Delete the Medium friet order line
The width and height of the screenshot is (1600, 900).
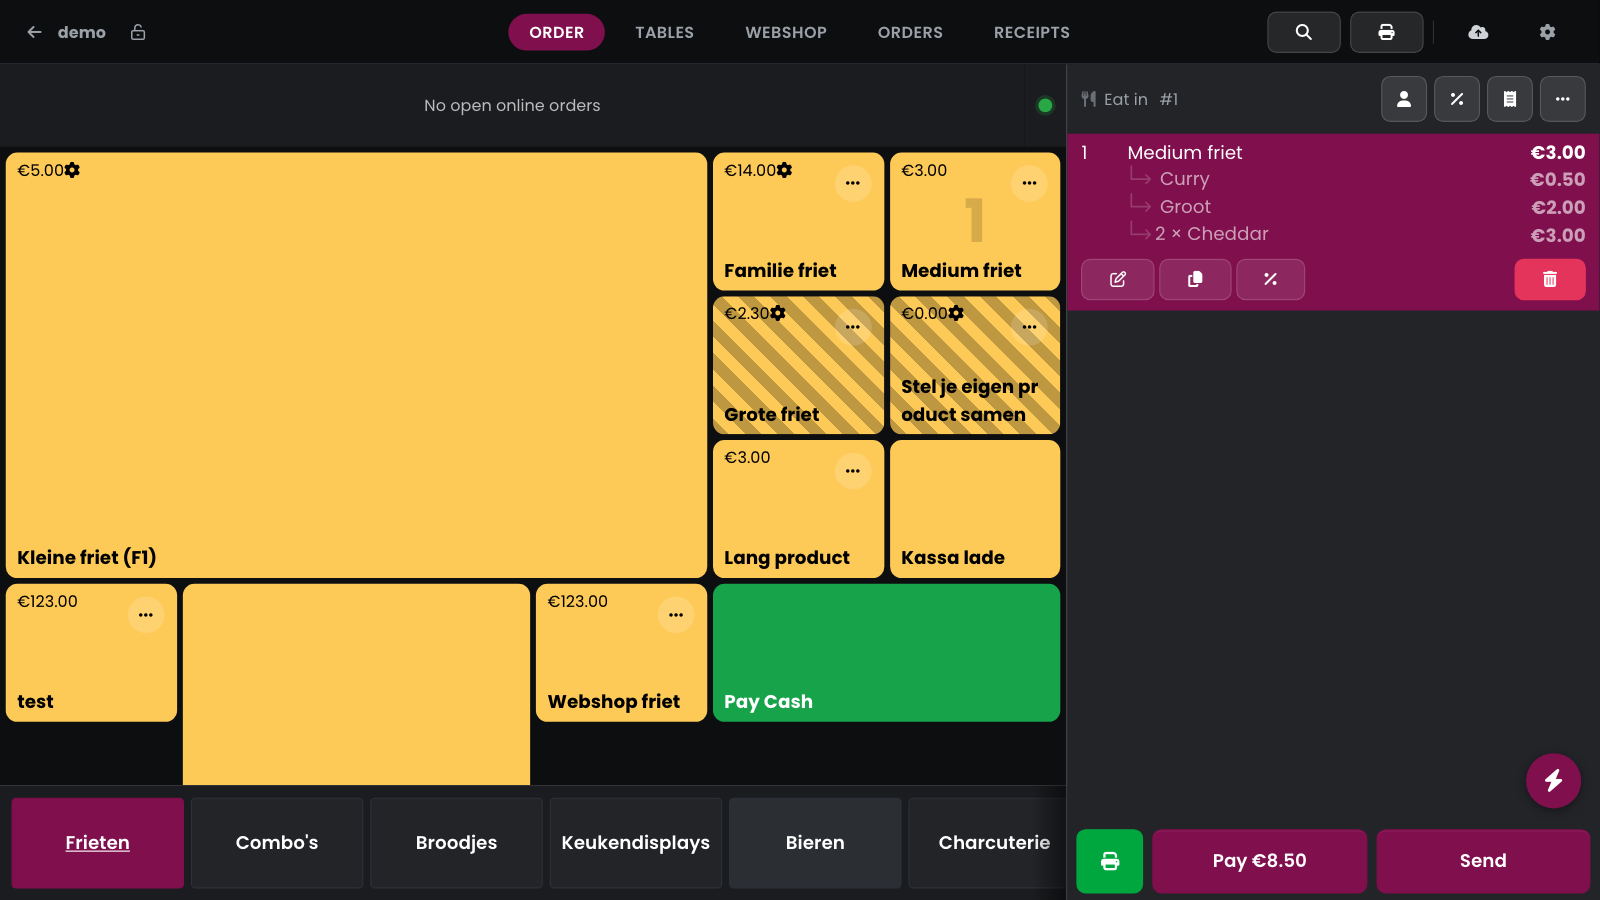point(1550,280)
